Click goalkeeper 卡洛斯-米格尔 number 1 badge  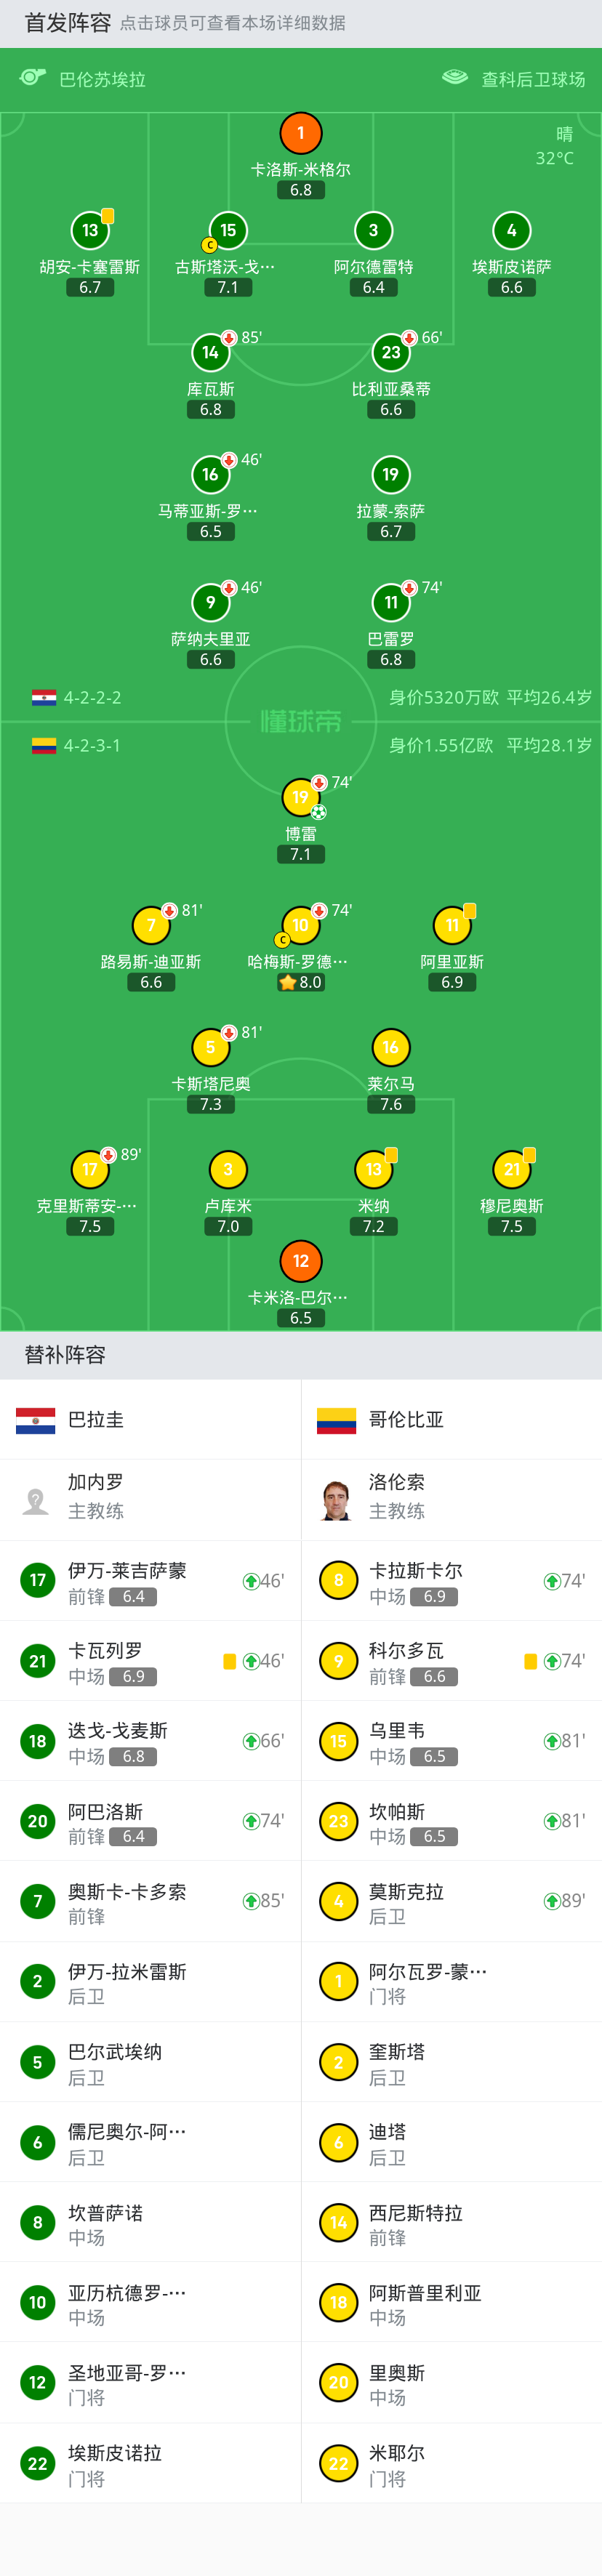(301, 133)
